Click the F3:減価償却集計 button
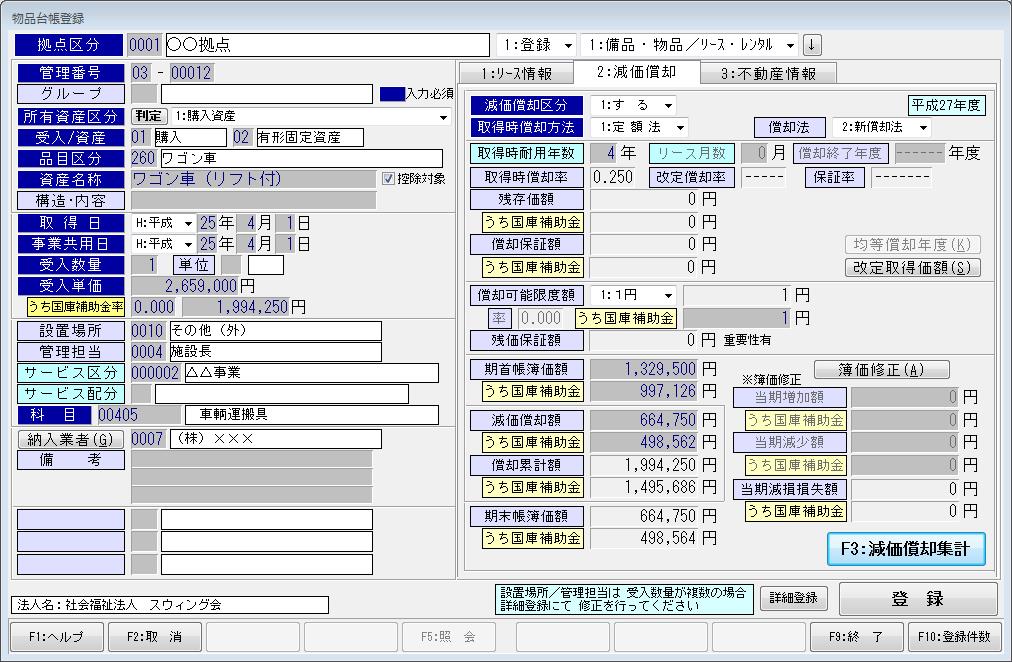Image resolution: width=1012 pixels, height=662 pixels. 906,549
